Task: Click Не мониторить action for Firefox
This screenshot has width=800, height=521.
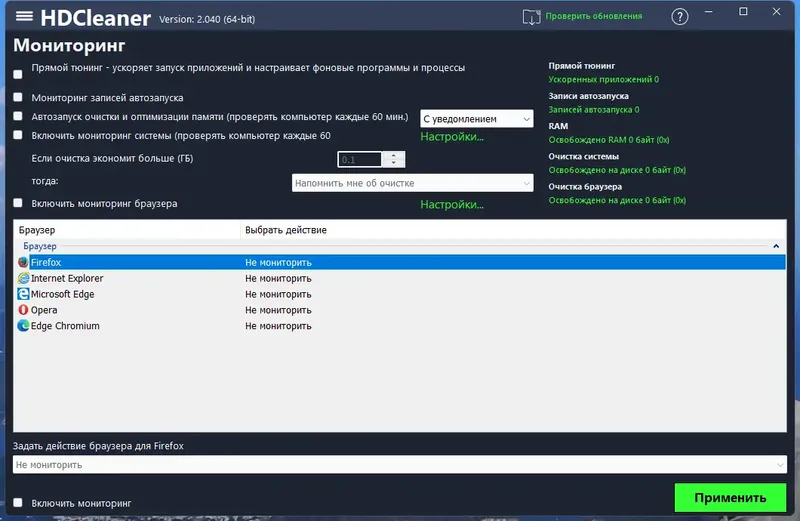Action: [x=278, y=262]
